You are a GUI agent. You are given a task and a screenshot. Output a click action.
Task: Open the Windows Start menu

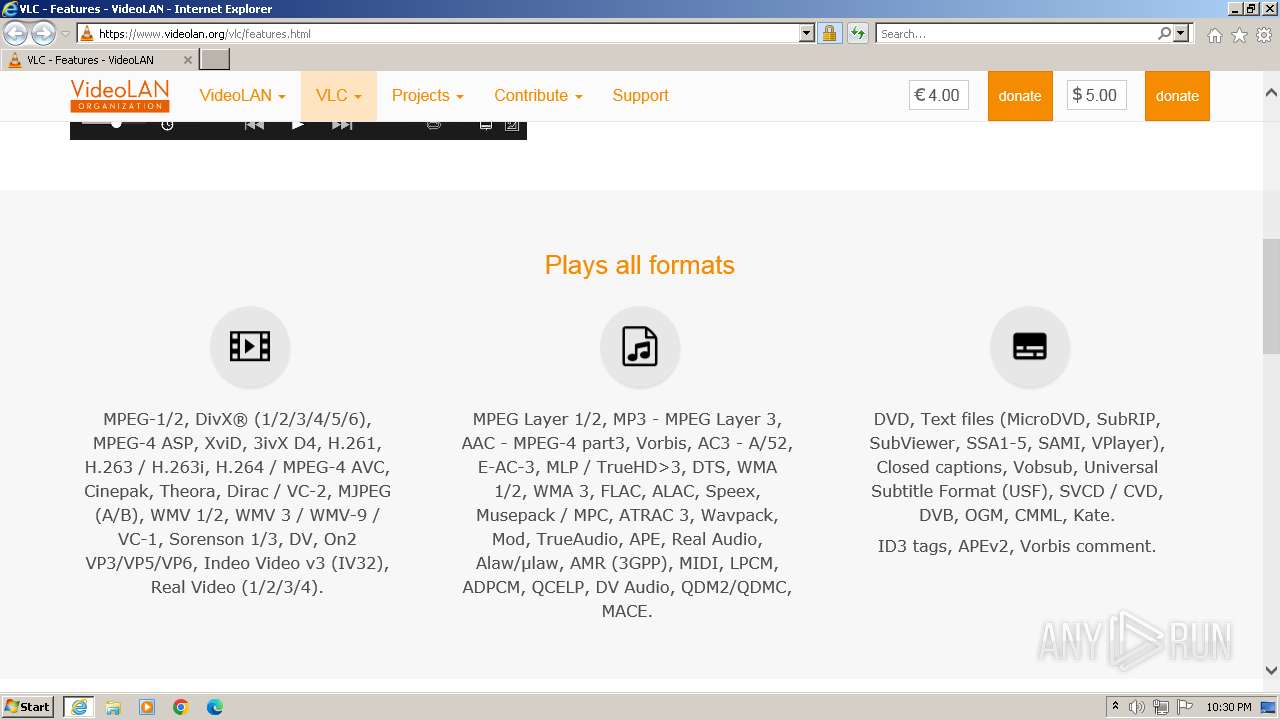[28, 707]
